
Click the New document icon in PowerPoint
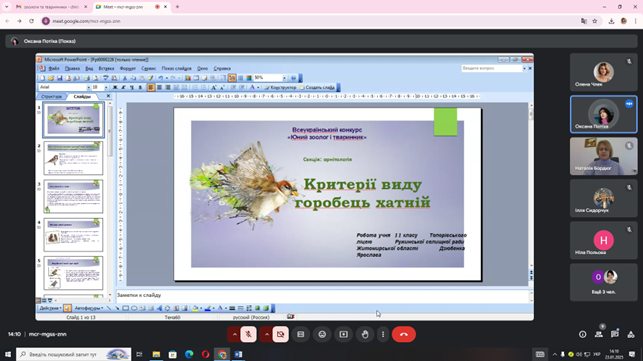42,78
